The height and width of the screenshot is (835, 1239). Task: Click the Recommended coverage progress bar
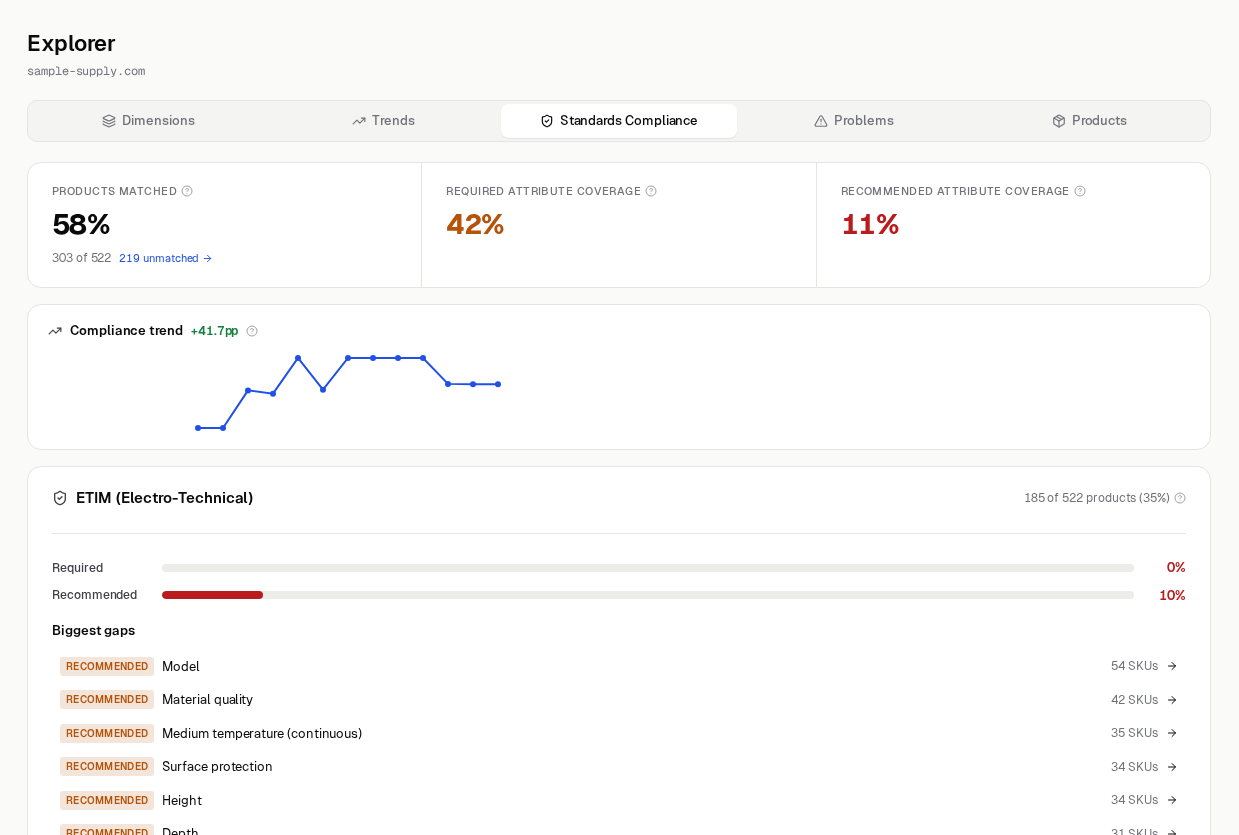click(648, 595)
